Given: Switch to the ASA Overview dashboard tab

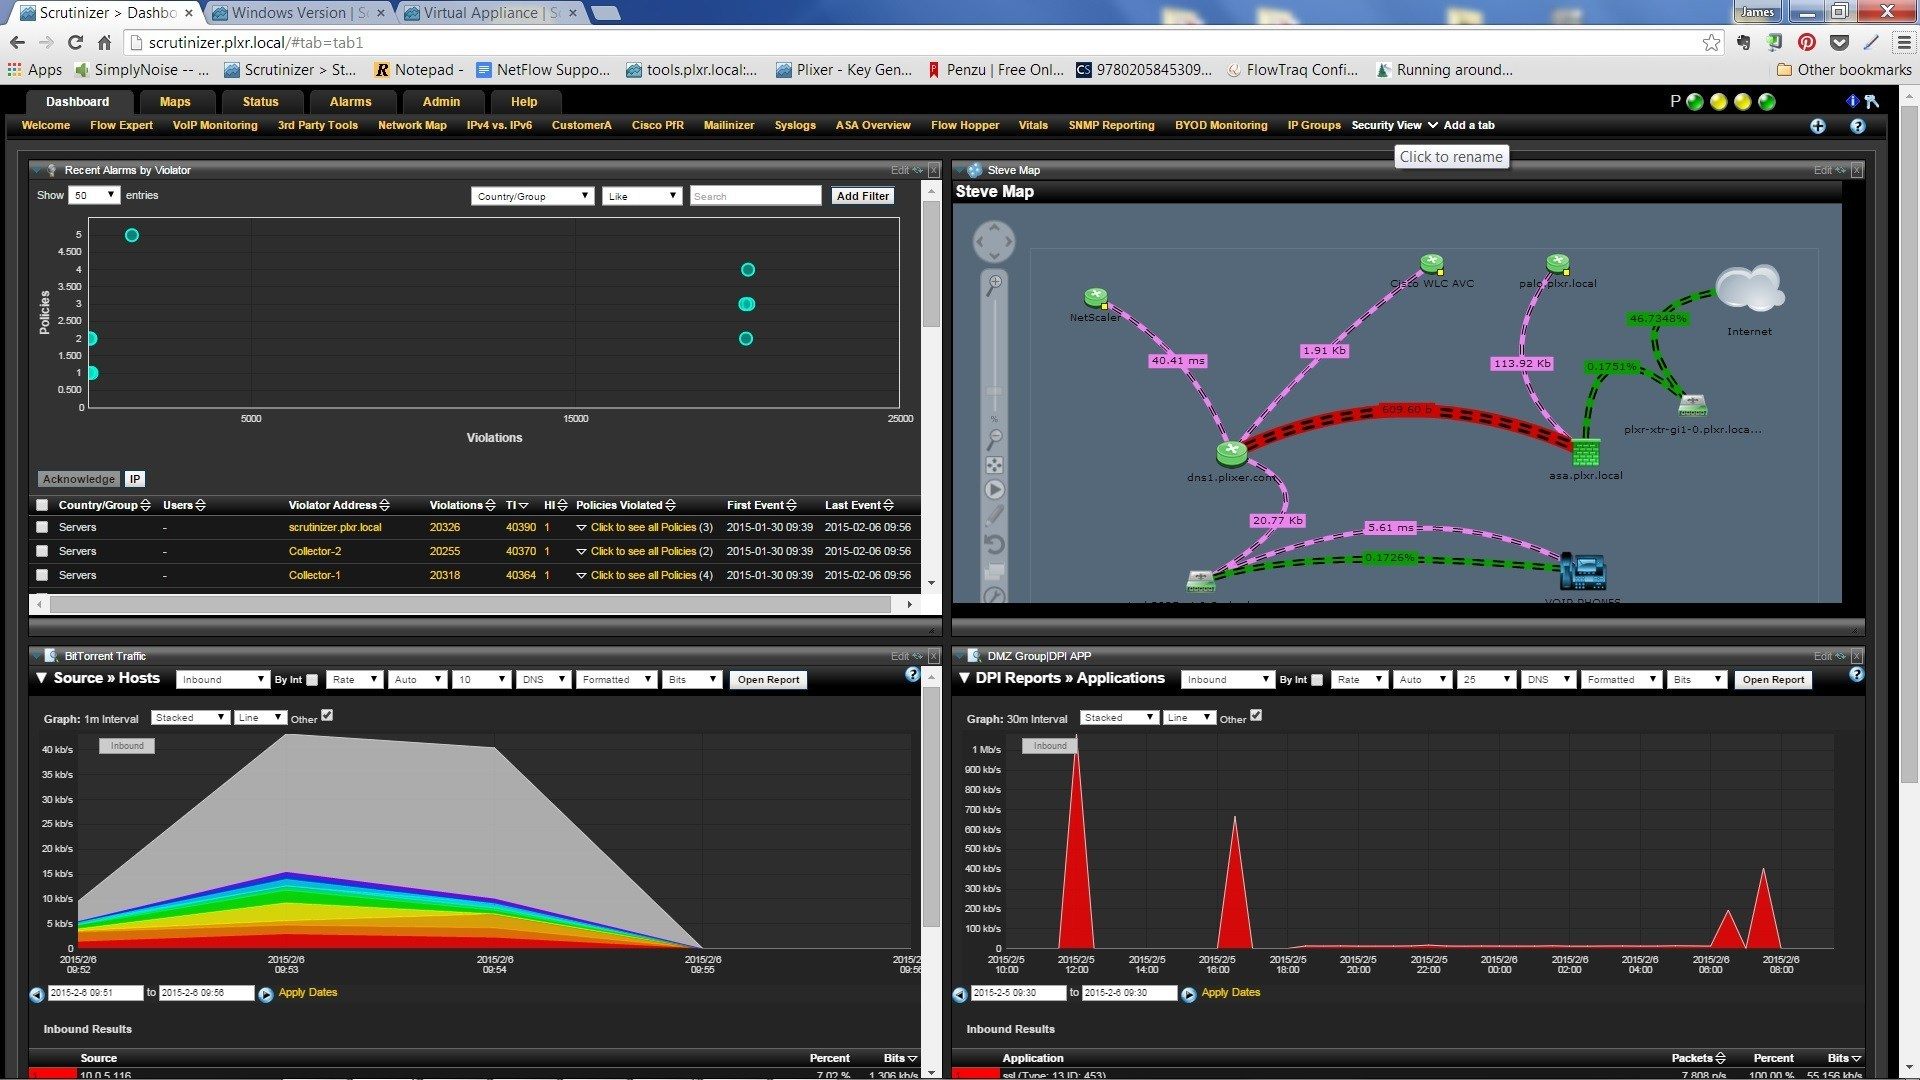Looking at the screenshot, I should click(x=873, y=126).
